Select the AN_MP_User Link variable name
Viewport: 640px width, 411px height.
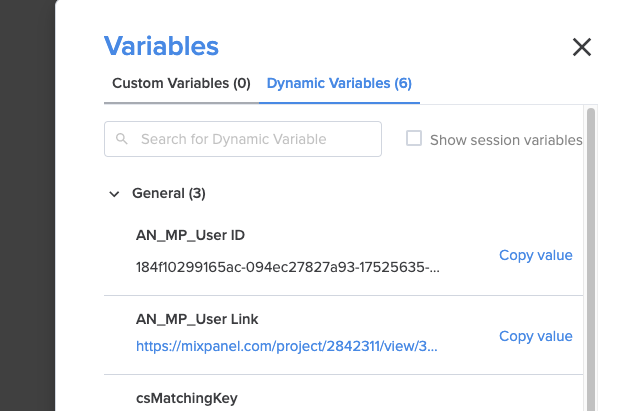[197, 319]
